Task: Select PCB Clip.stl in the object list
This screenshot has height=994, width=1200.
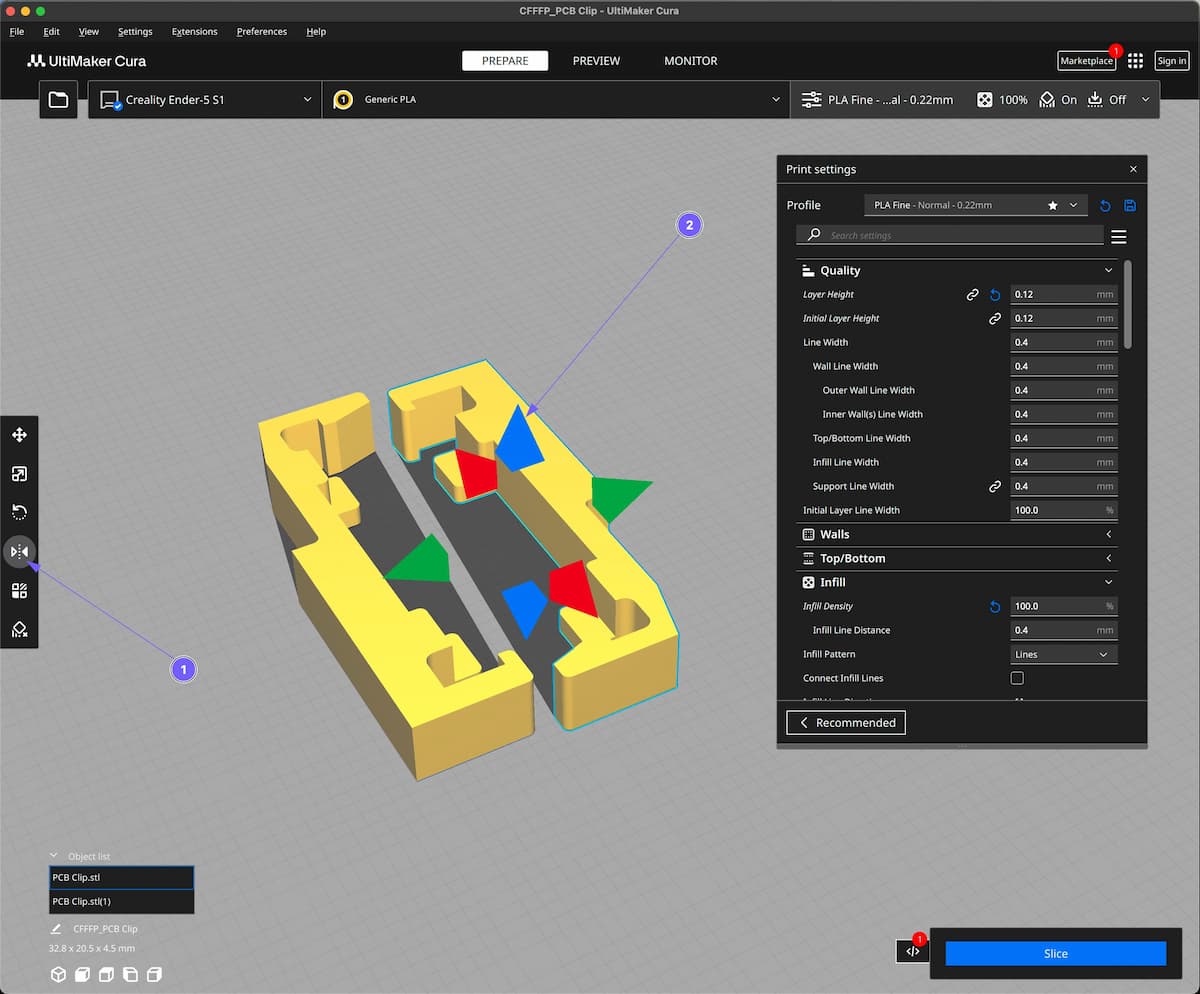Action: coord(122,878)
